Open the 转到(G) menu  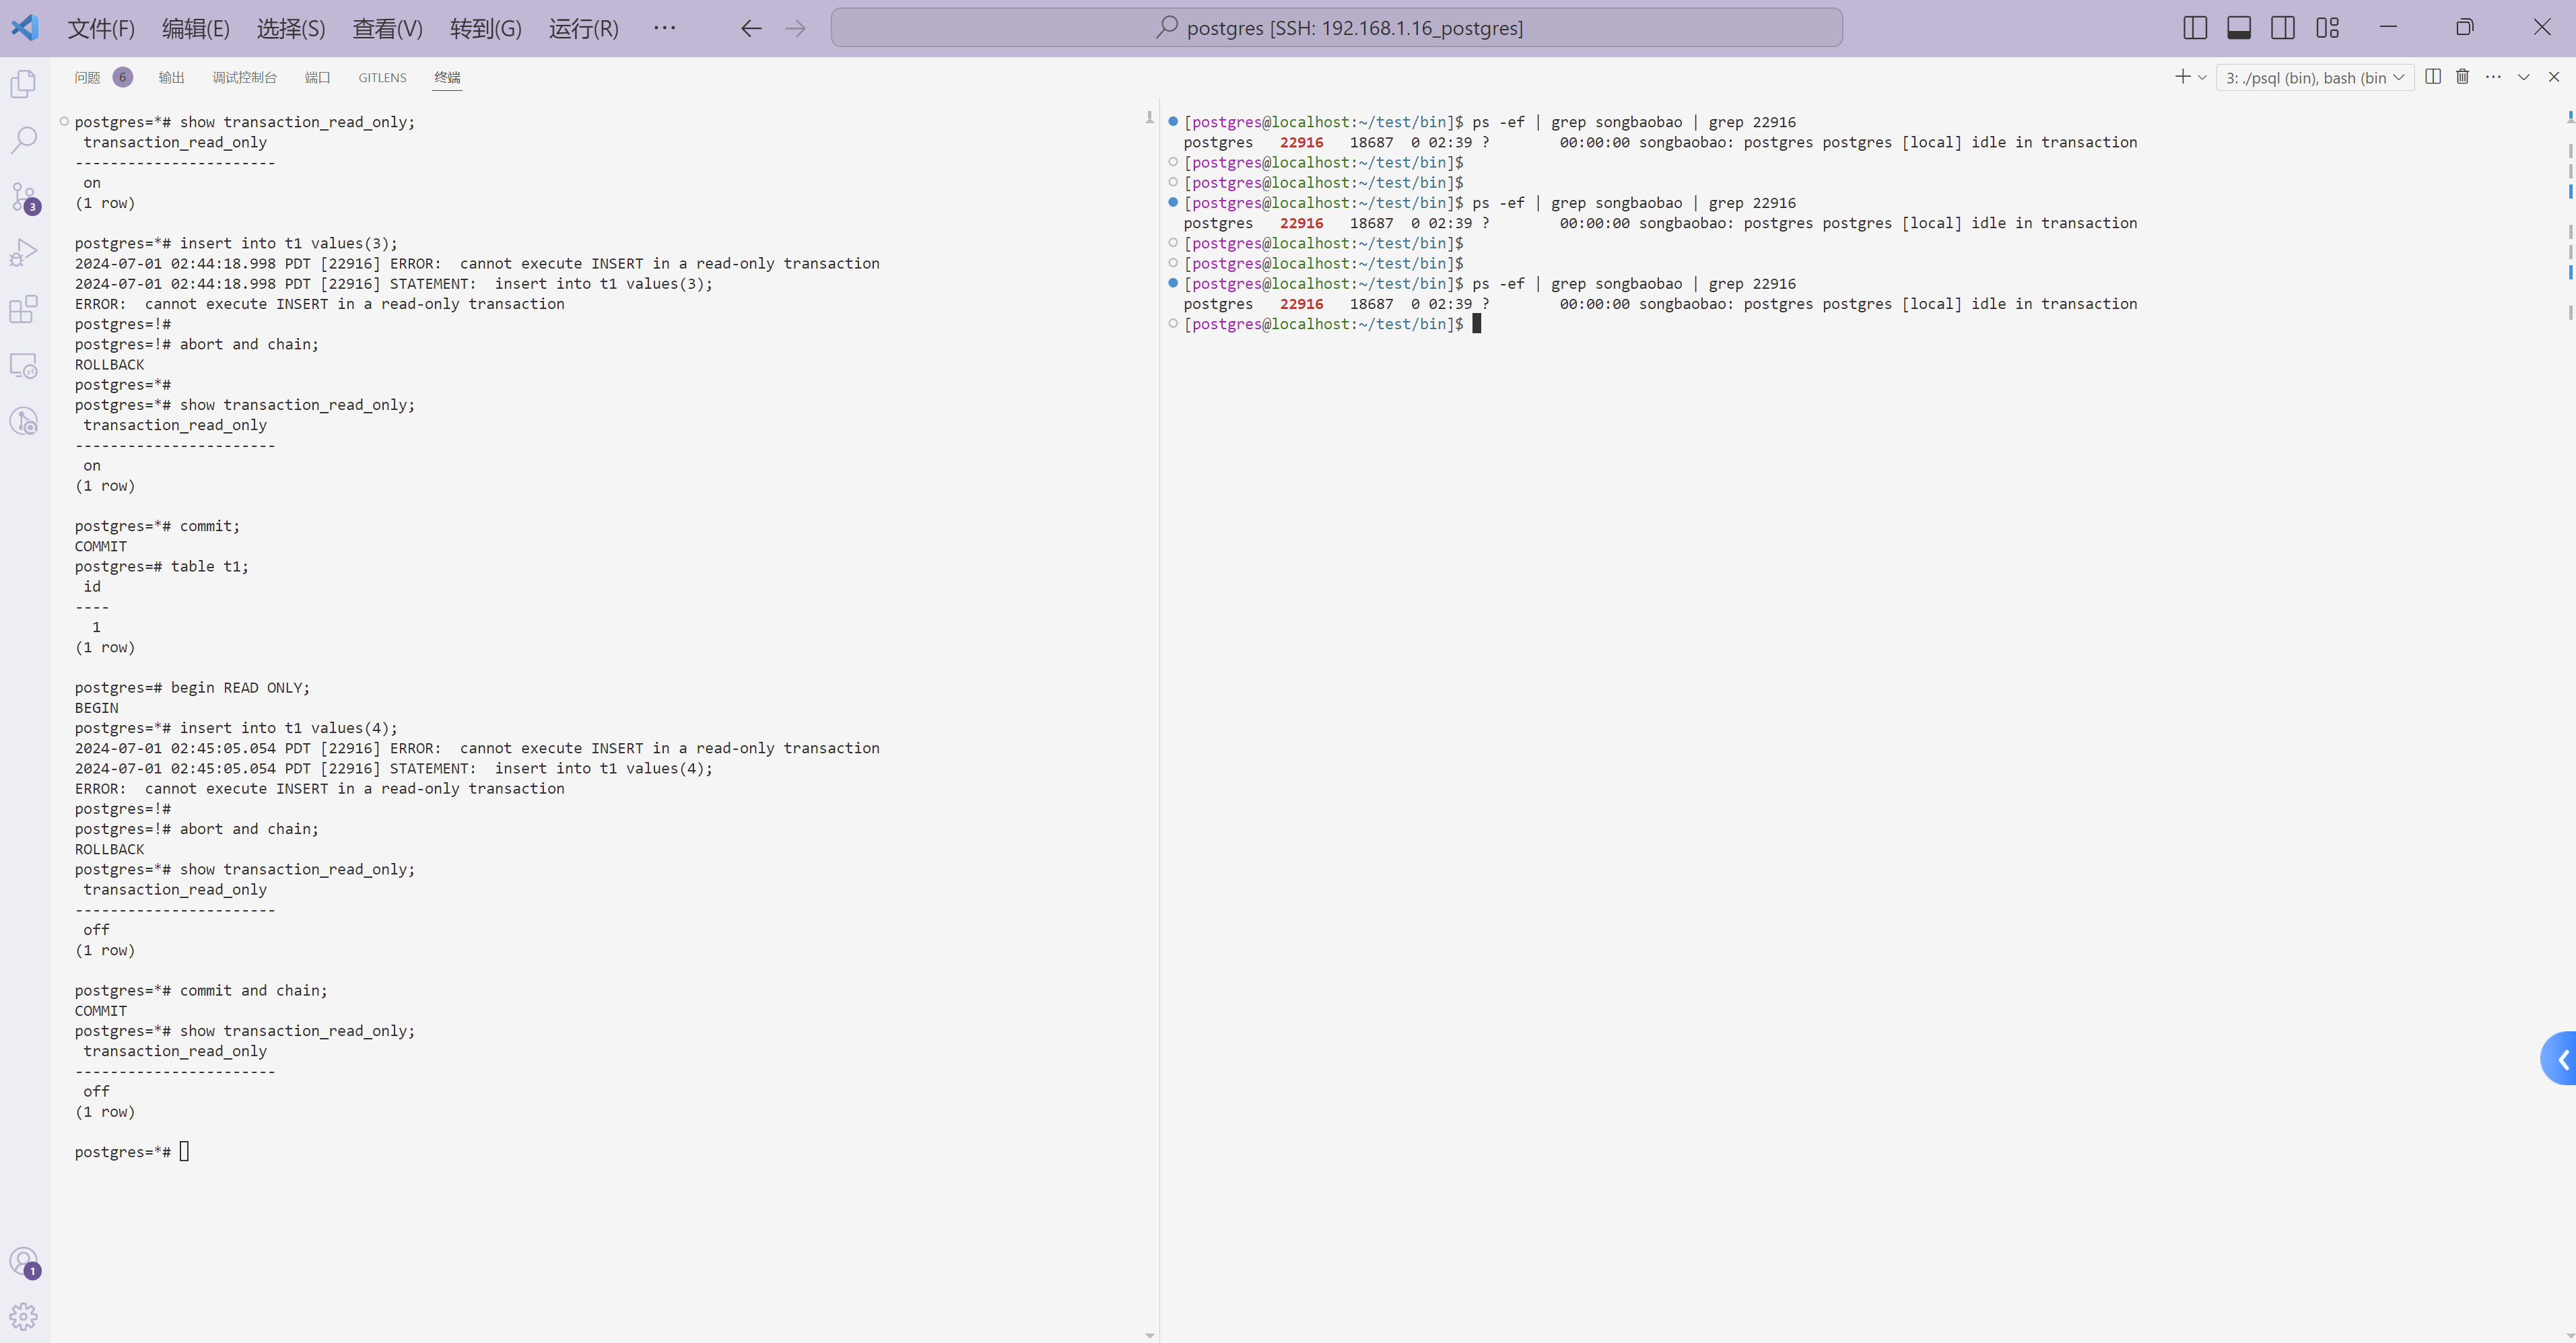tap(485, 28)
